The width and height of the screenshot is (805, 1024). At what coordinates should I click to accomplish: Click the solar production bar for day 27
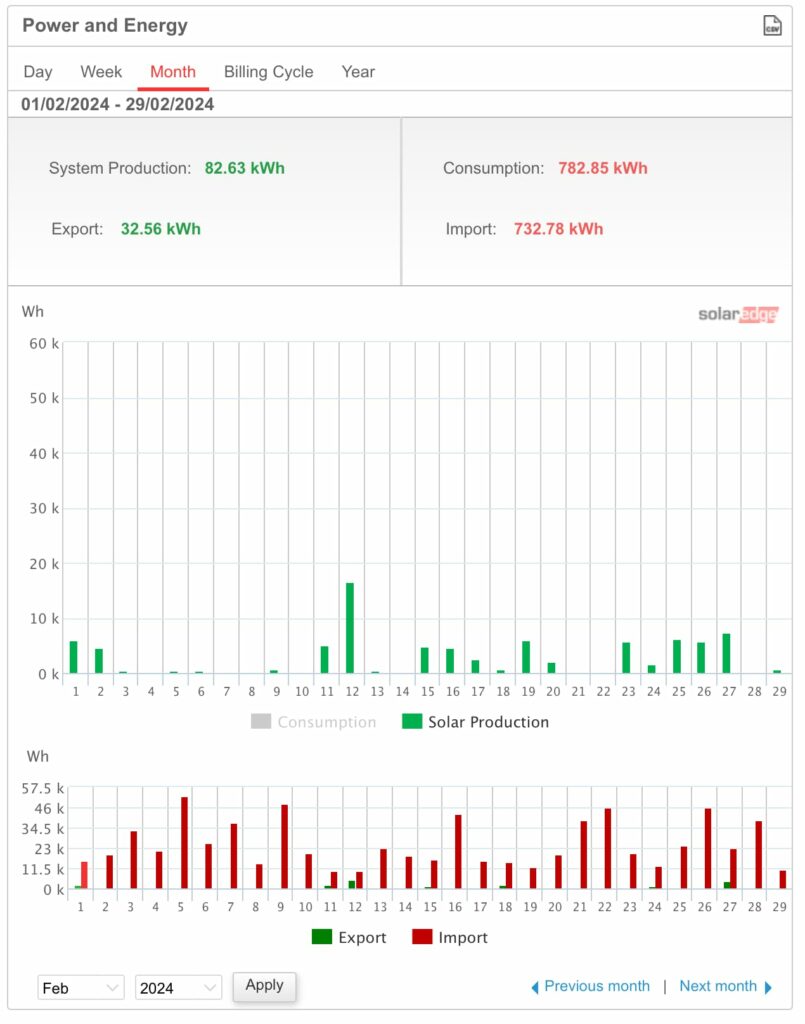pyautogui.click(x=727, y=653)
